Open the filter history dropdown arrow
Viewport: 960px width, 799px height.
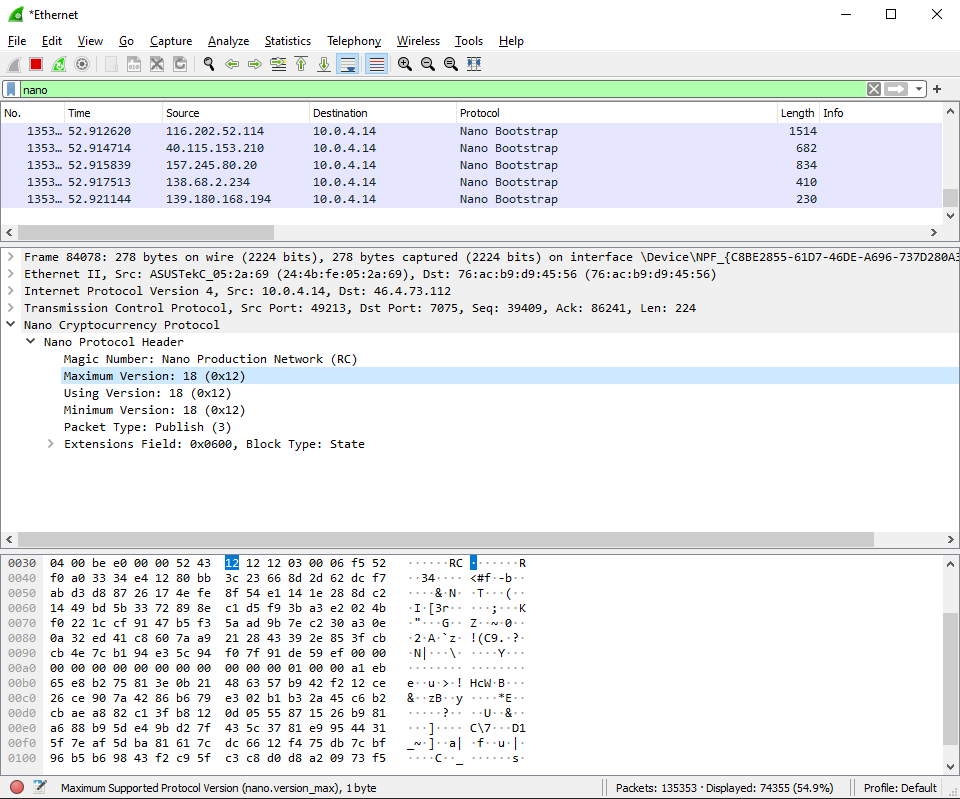(x=919, y=89)
